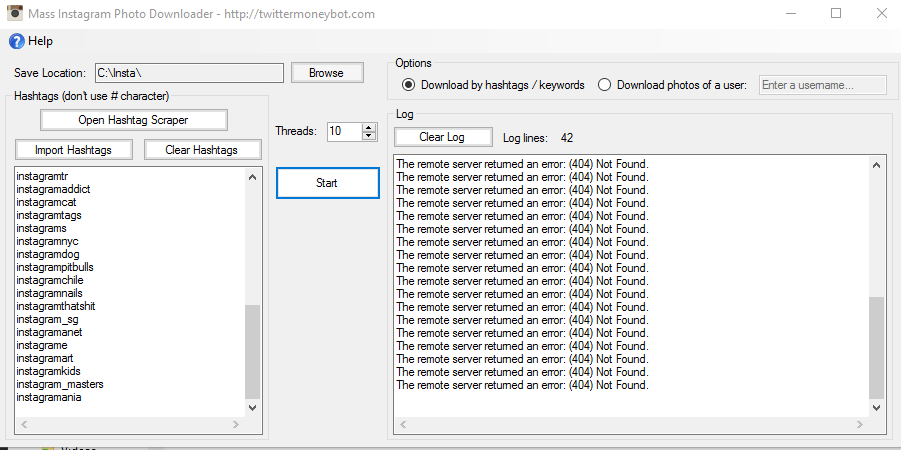Select the instagrams hashtag line
Viewport: 901px width, 450px height.
[x=41, y=228]
